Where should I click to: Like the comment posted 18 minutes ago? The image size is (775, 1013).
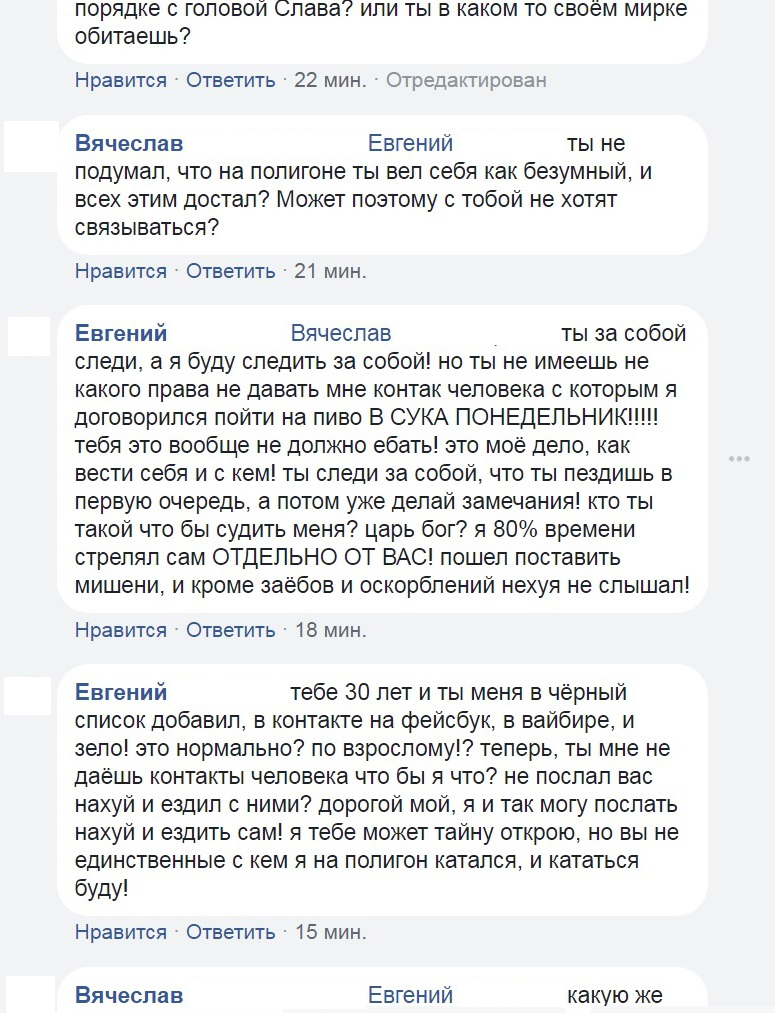coord(120,630)
